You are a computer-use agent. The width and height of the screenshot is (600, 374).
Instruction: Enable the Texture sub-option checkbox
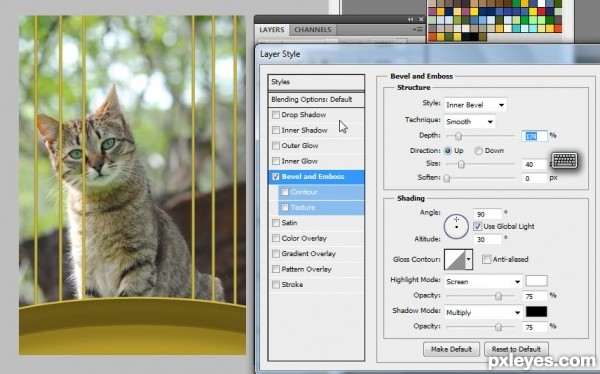[x=285, y=207]
